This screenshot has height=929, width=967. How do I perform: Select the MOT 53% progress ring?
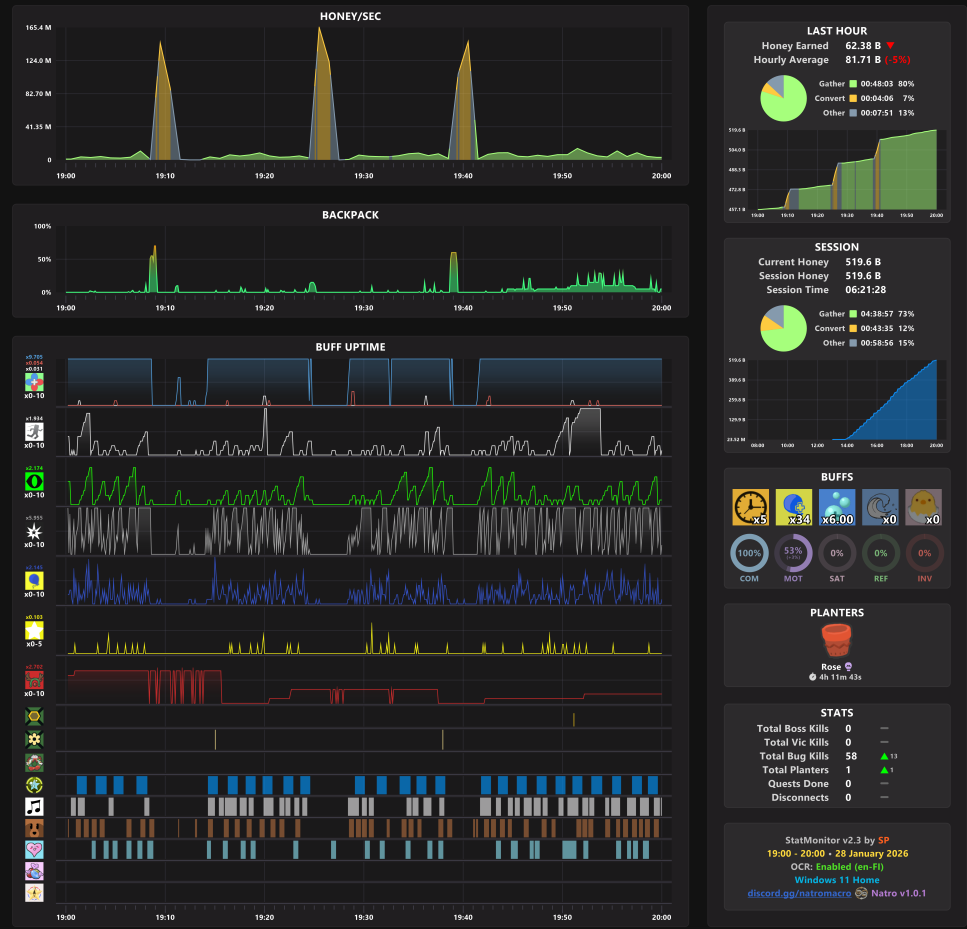[793, 553]
